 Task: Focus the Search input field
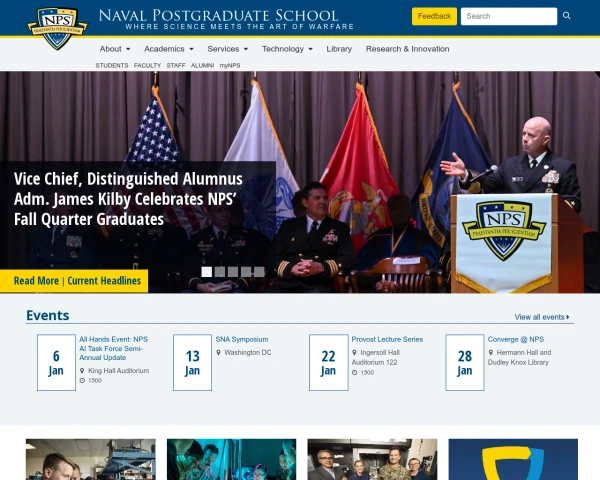click(x=509, y=16)
